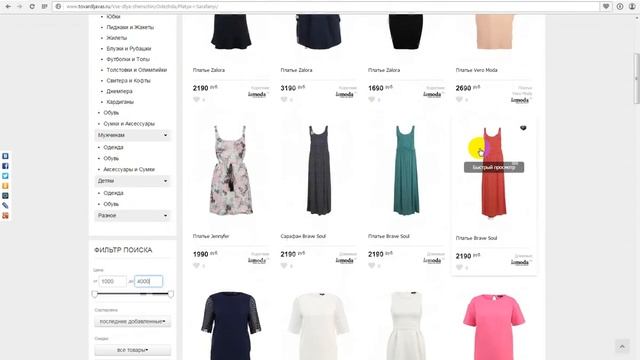Like the 1690 Zalora dress with heart
Viewport: 640px width, 360px height.
(371, 100)
